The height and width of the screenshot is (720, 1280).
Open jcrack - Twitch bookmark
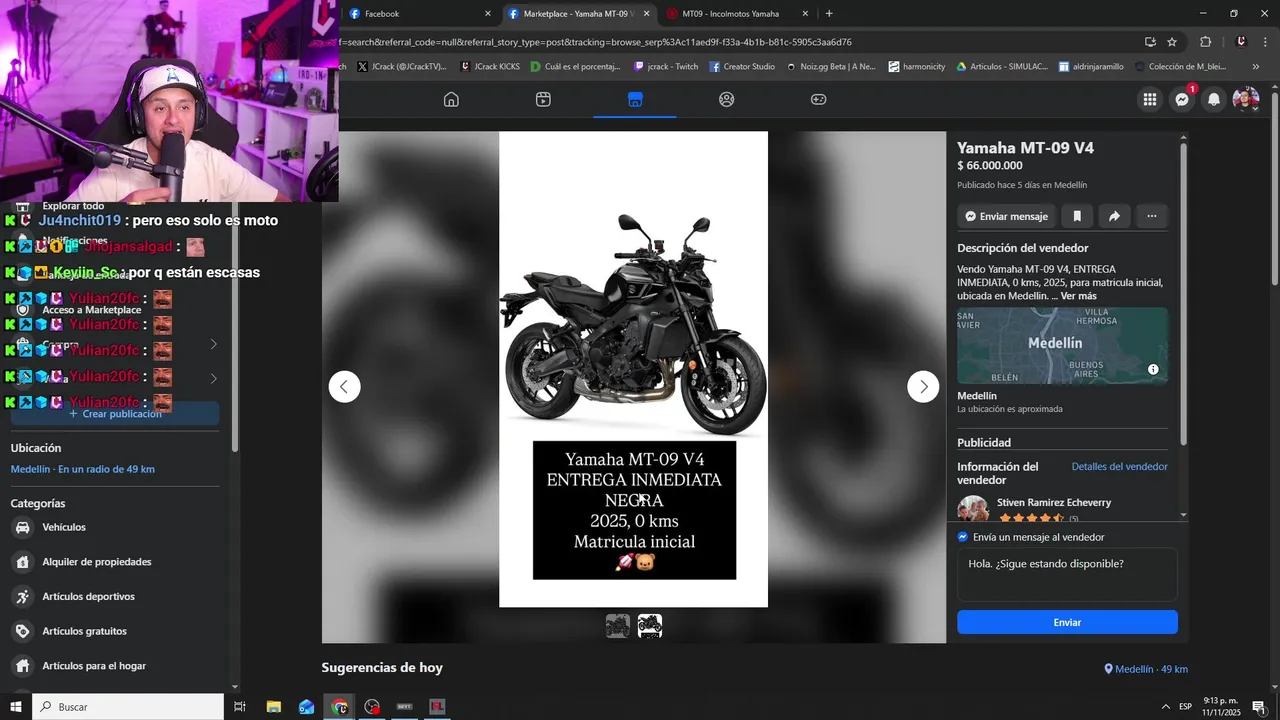[666, 67]
